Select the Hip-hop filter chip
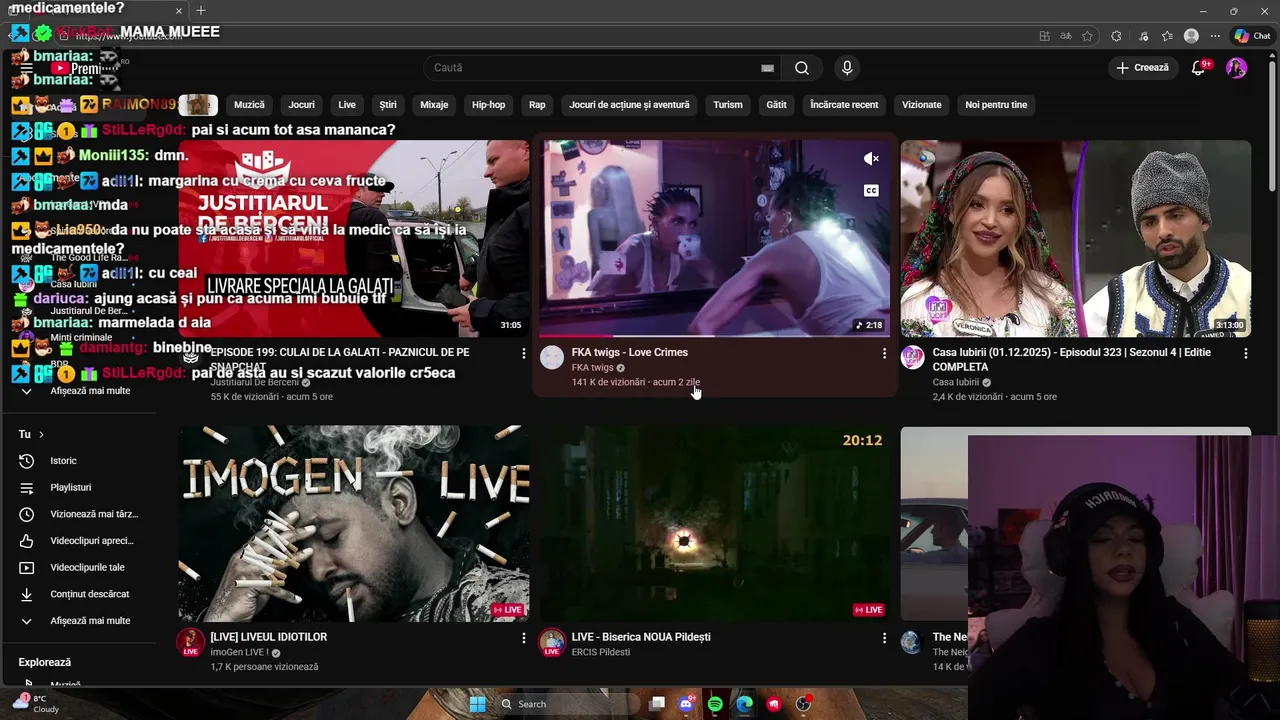The height and width of the screenshot is (720, 1280). pos(489,105)
